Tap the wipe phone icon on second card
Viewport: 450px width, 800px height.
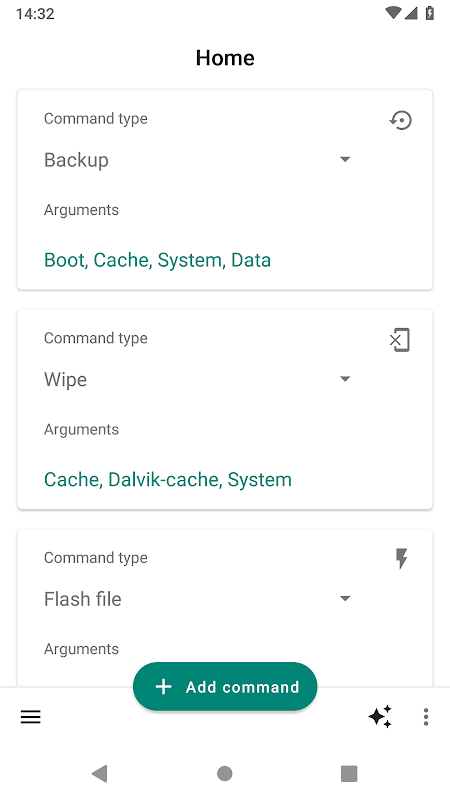pyautogui.click(x=400, y=340)
